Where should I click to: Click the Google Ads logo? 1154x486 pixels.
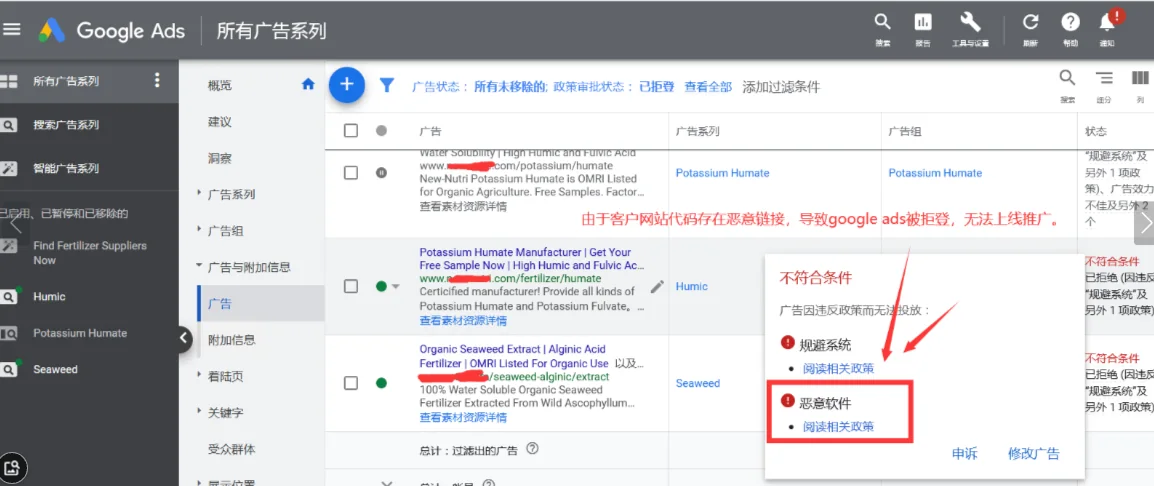click(x=52, y=30)
